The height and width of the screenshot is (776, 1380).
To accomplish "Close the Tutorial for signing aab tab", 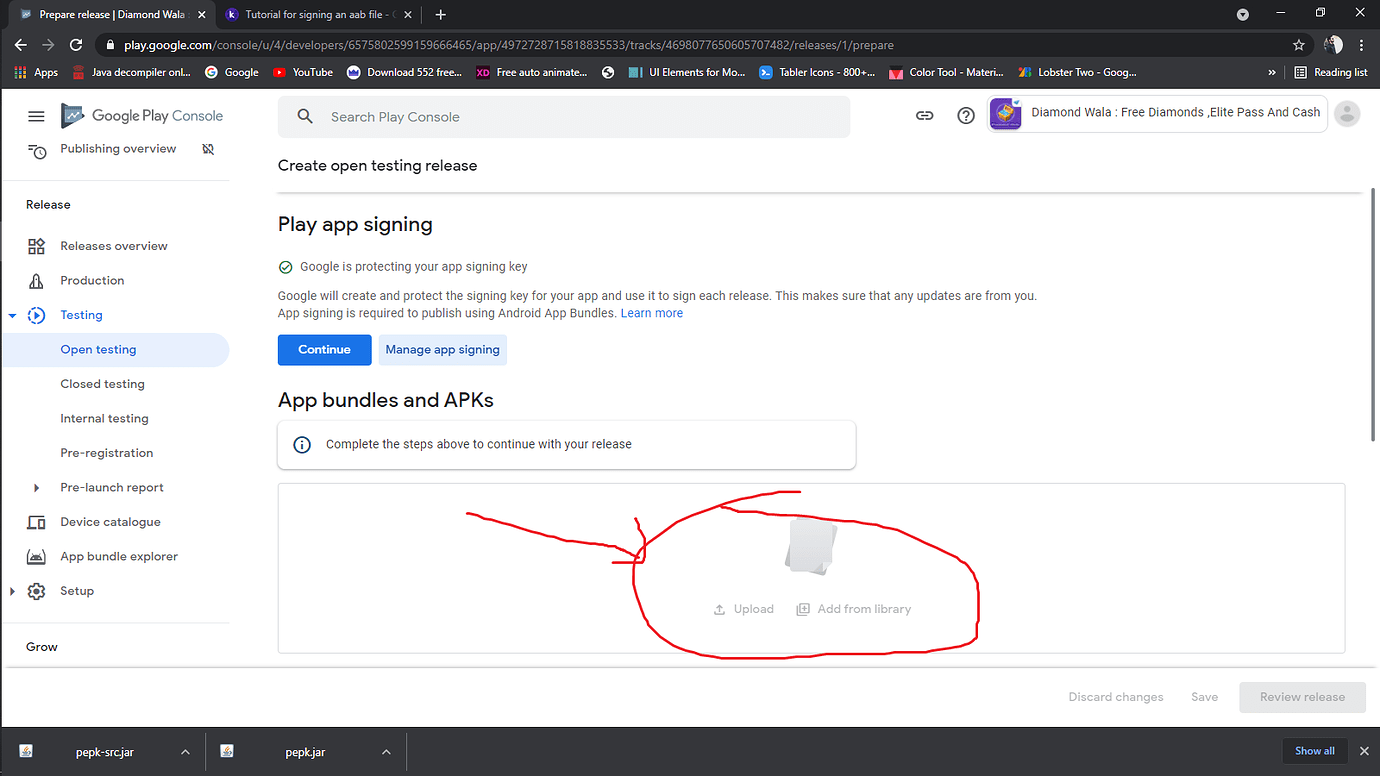I will (x=407, y=15).
